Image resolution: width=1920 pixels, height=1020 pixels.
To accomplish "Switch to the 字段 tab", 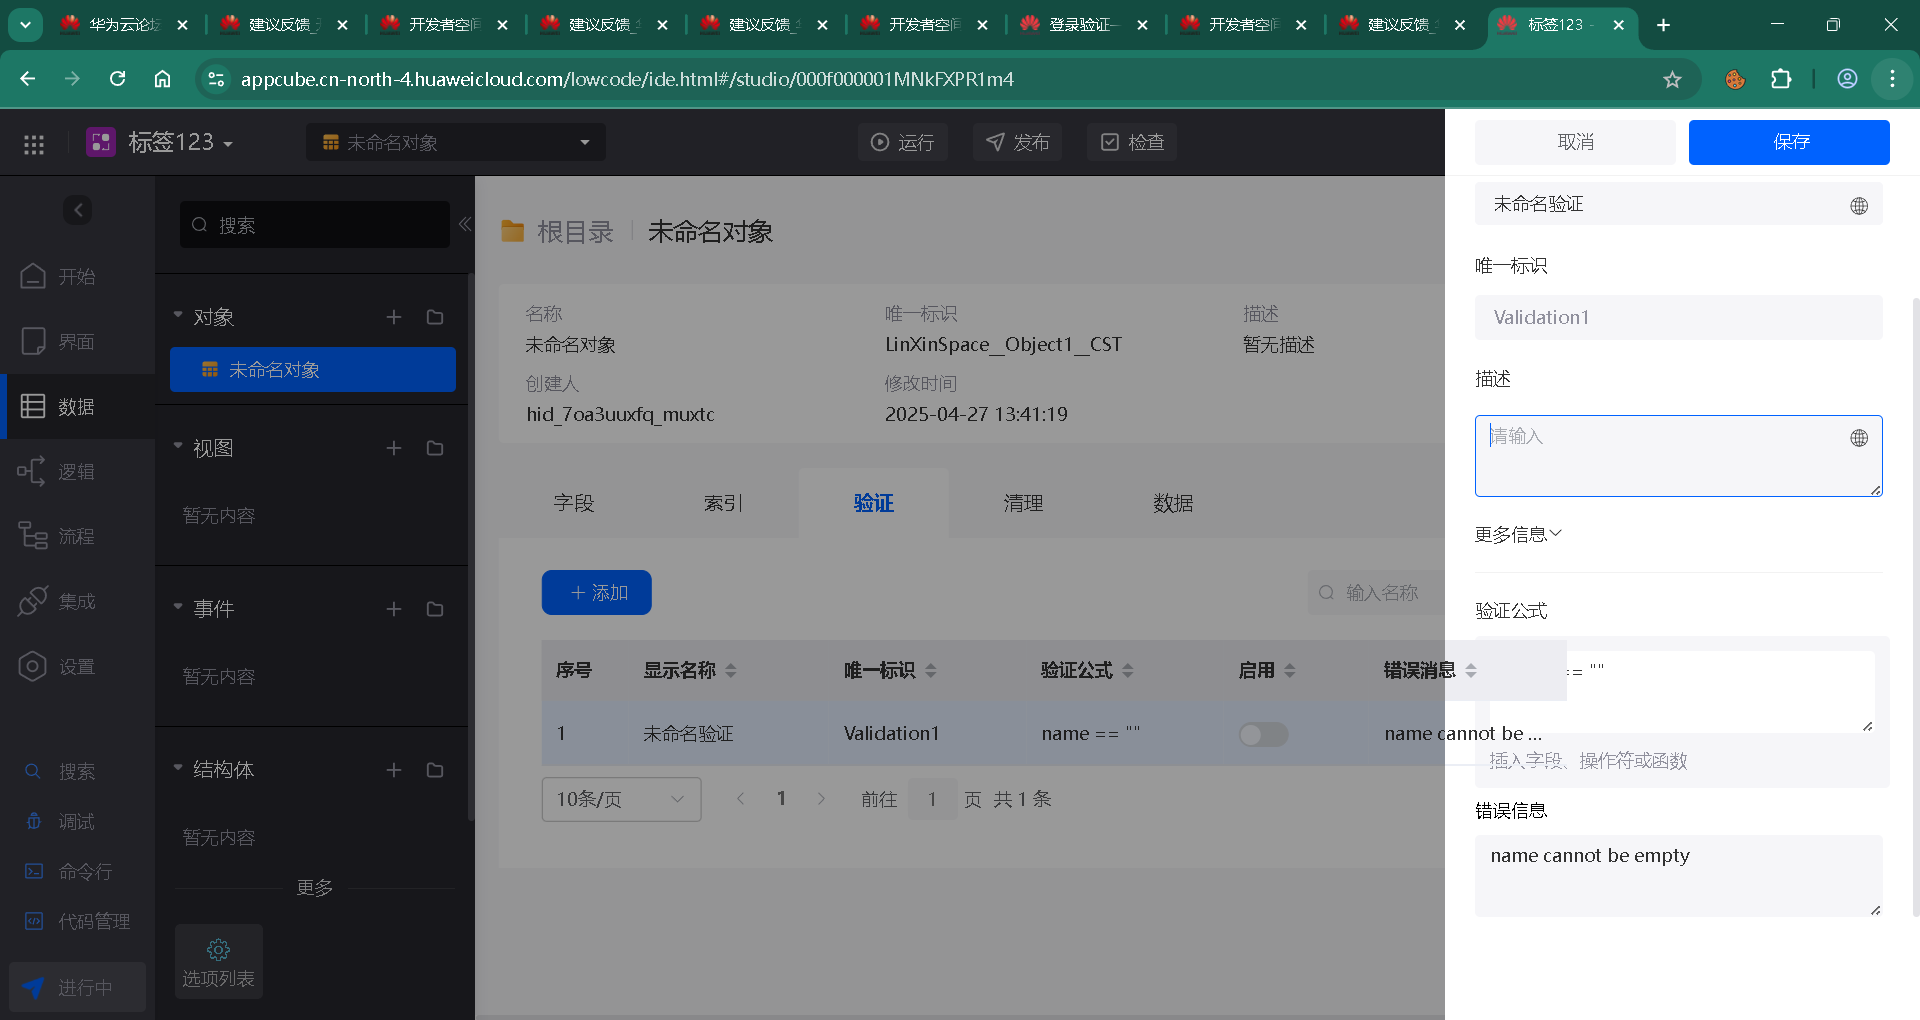I will pyautogui.click(x=574, y=503).
